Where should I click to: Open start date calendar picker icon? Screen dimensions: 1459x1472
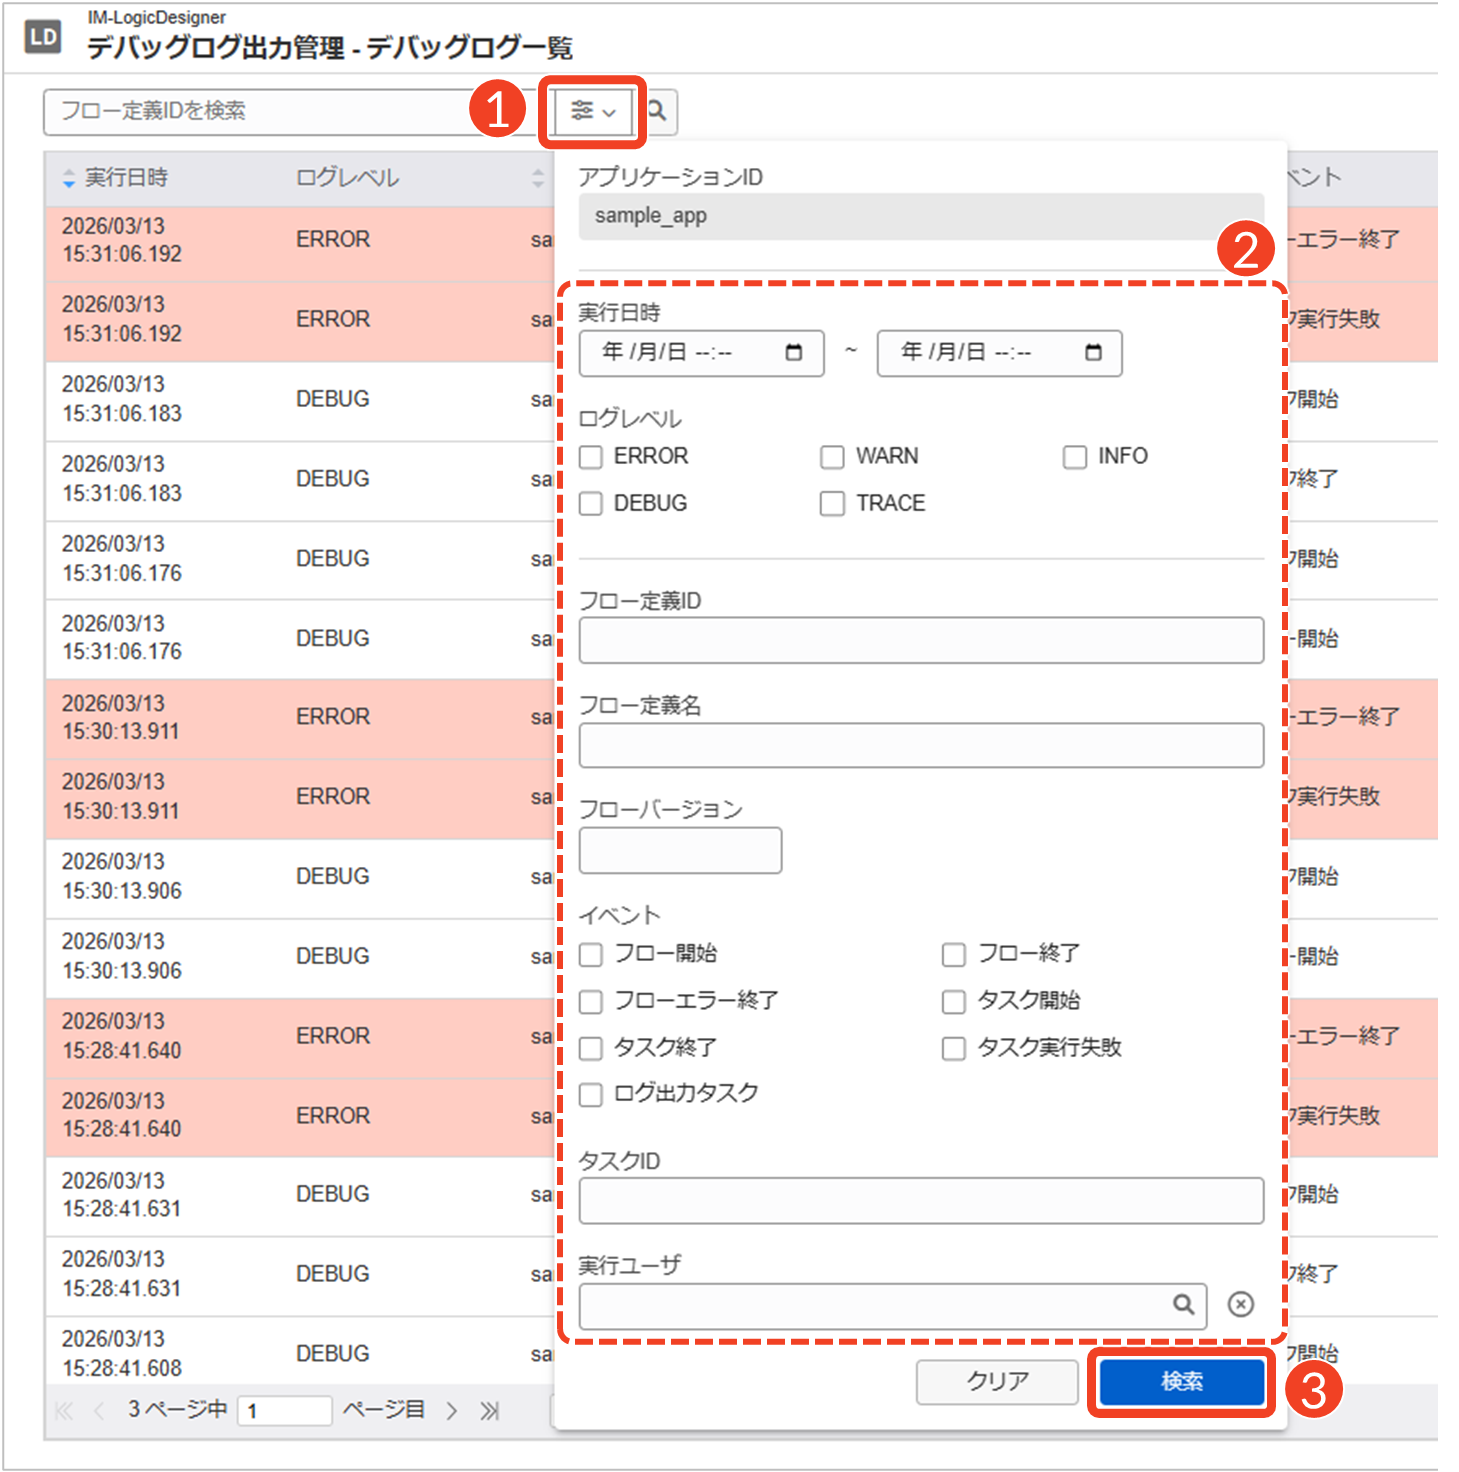(x=794, y=352)
